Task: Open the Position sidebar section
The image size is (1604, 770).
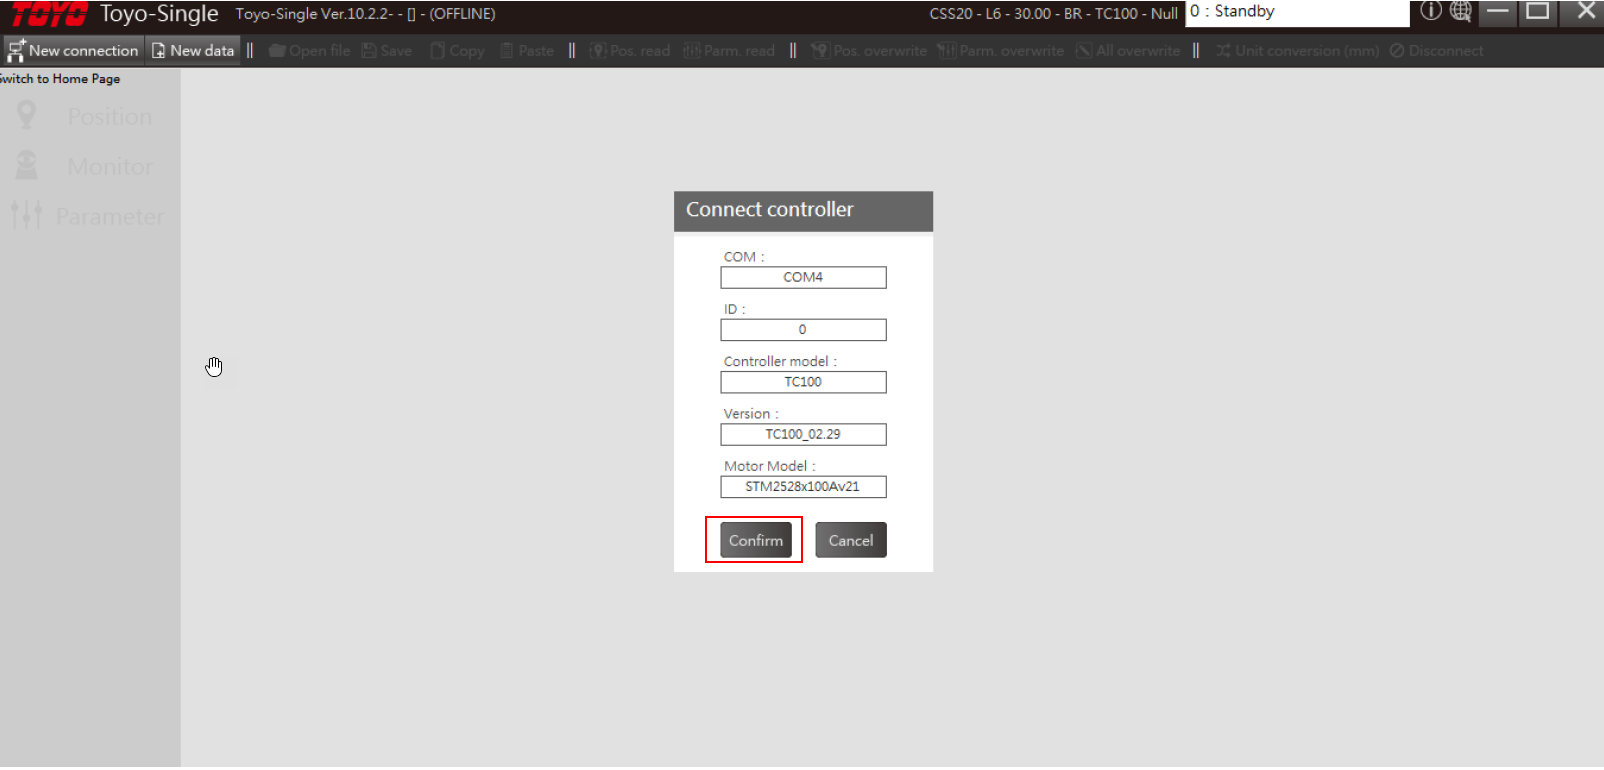Action: [x=90, y=116]
